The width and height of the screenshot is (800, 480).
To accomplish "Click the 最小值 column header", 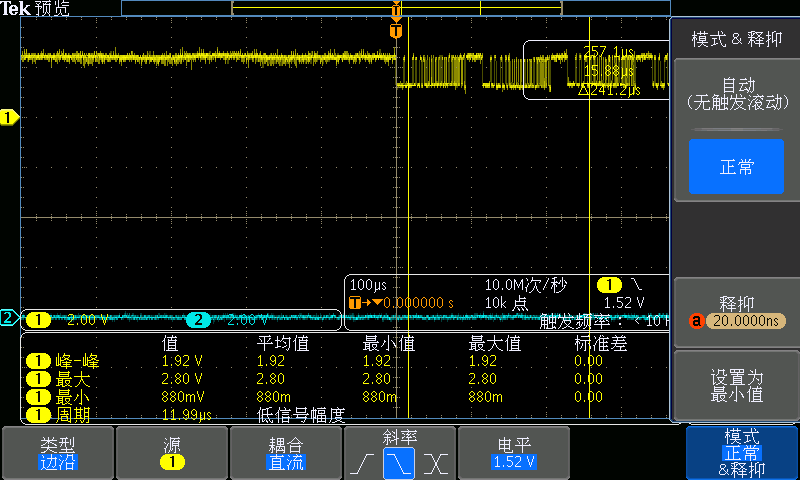I will [x=389, y=343].
